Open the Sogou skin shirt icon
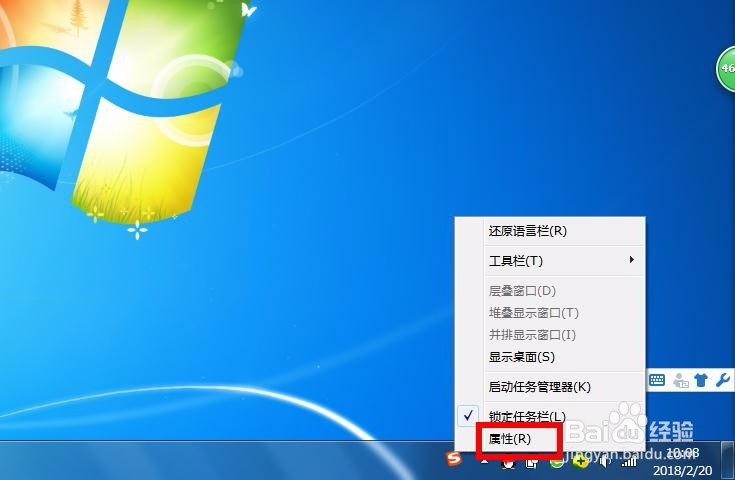Screen dimensions: 735x480 click(701, 380)
